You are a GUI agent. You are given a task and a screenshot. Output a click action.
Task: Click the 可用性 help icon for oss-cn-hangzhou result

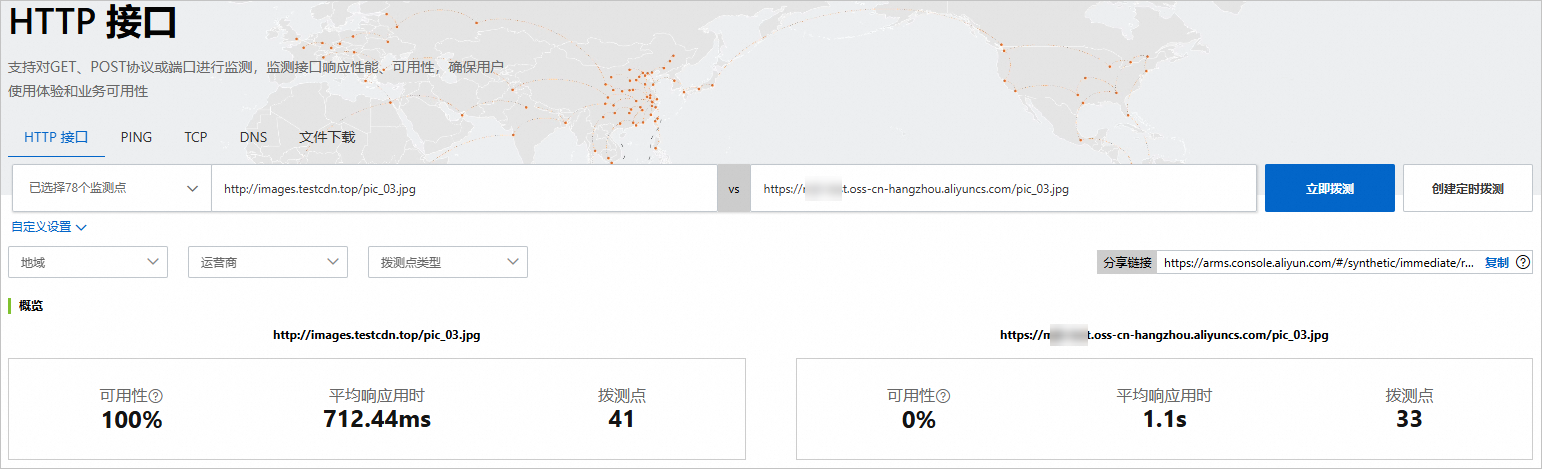[943, 396]
